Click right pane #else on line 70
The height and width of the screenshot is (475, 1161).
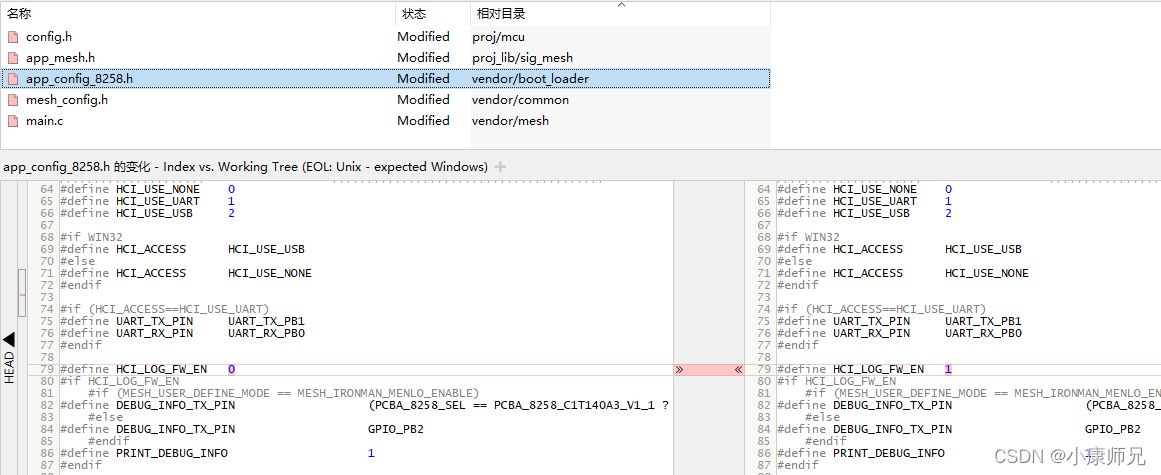tap(794, 261)
